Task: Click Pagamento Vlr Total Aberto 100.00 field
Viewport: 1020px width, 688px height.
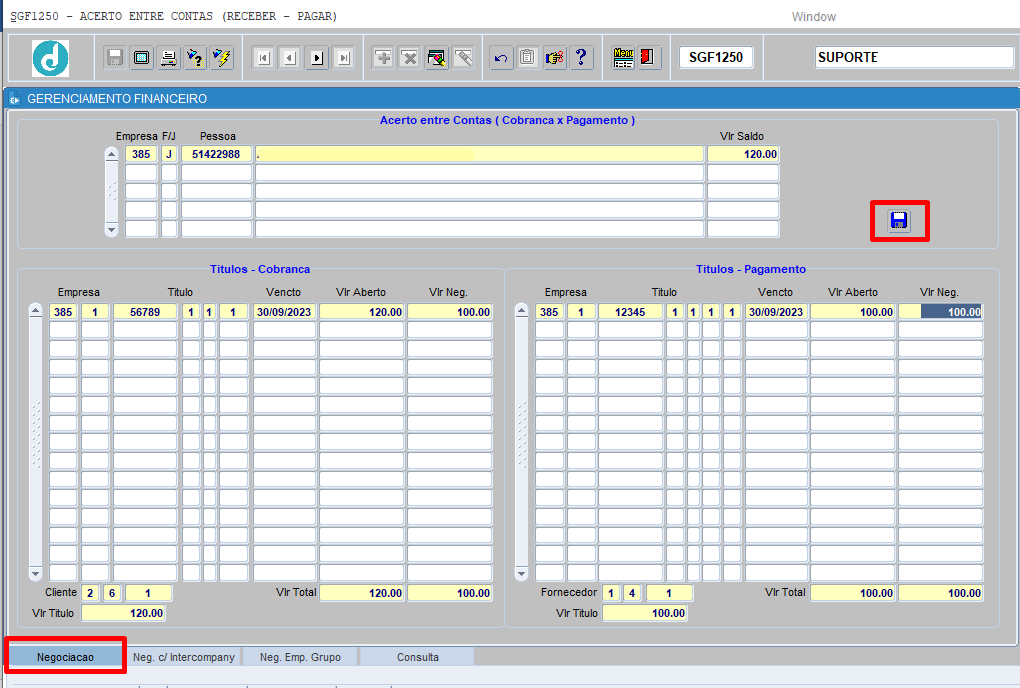Action: [852, 593]
